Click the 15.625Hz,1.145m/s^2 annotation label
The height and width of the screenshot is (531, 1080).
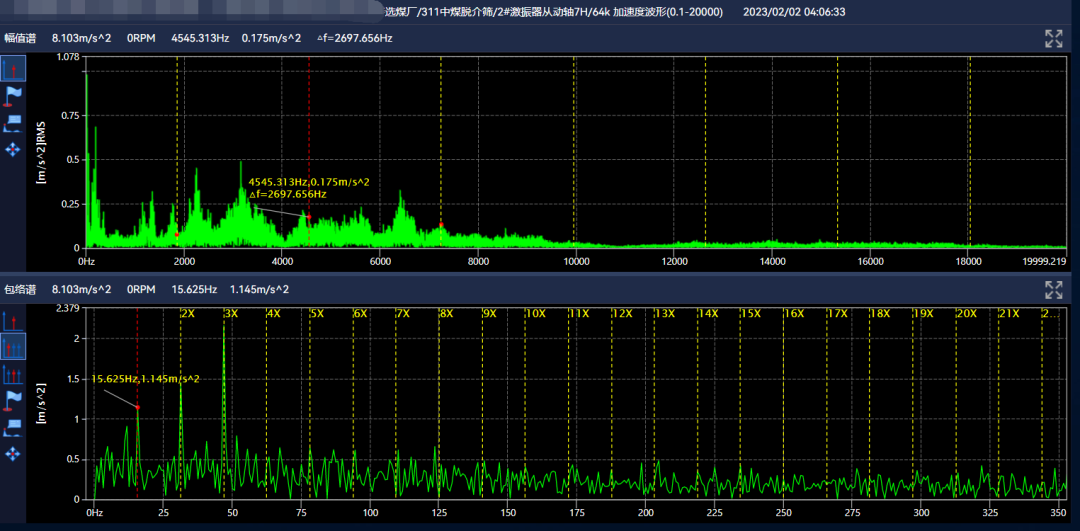(145, 379)
